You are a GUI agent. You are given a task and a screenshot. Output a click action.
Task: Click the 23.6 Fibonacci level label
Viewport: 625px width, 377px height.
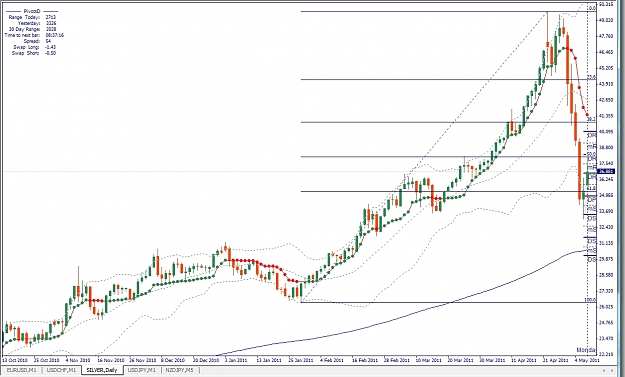coord(592,77)
